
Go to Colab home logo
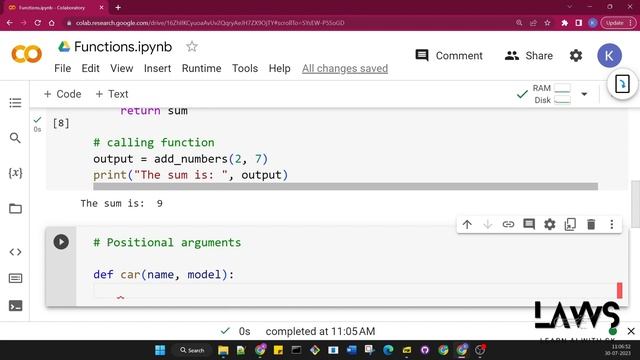click(27, 54)
